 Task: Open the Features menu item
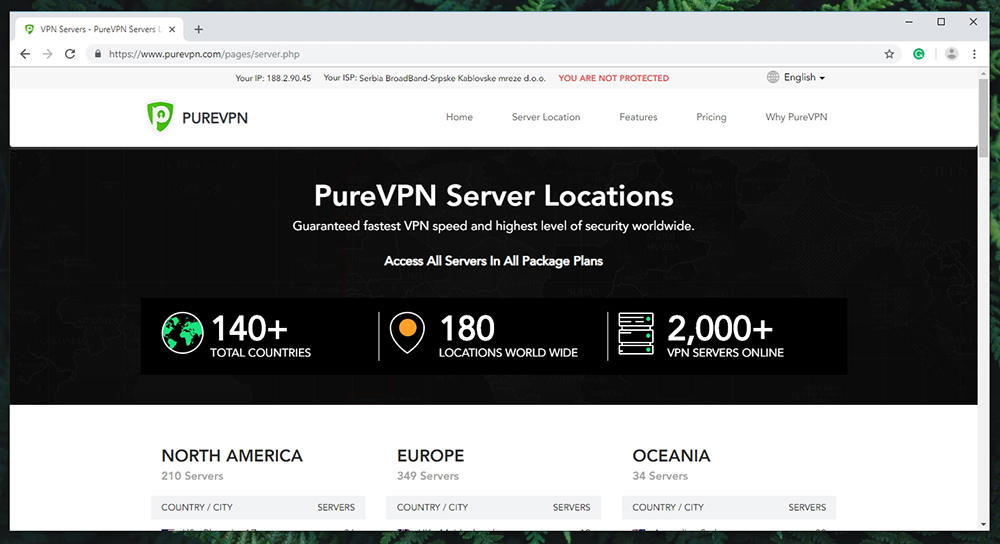pyautogui.click(x=638, y=117)
